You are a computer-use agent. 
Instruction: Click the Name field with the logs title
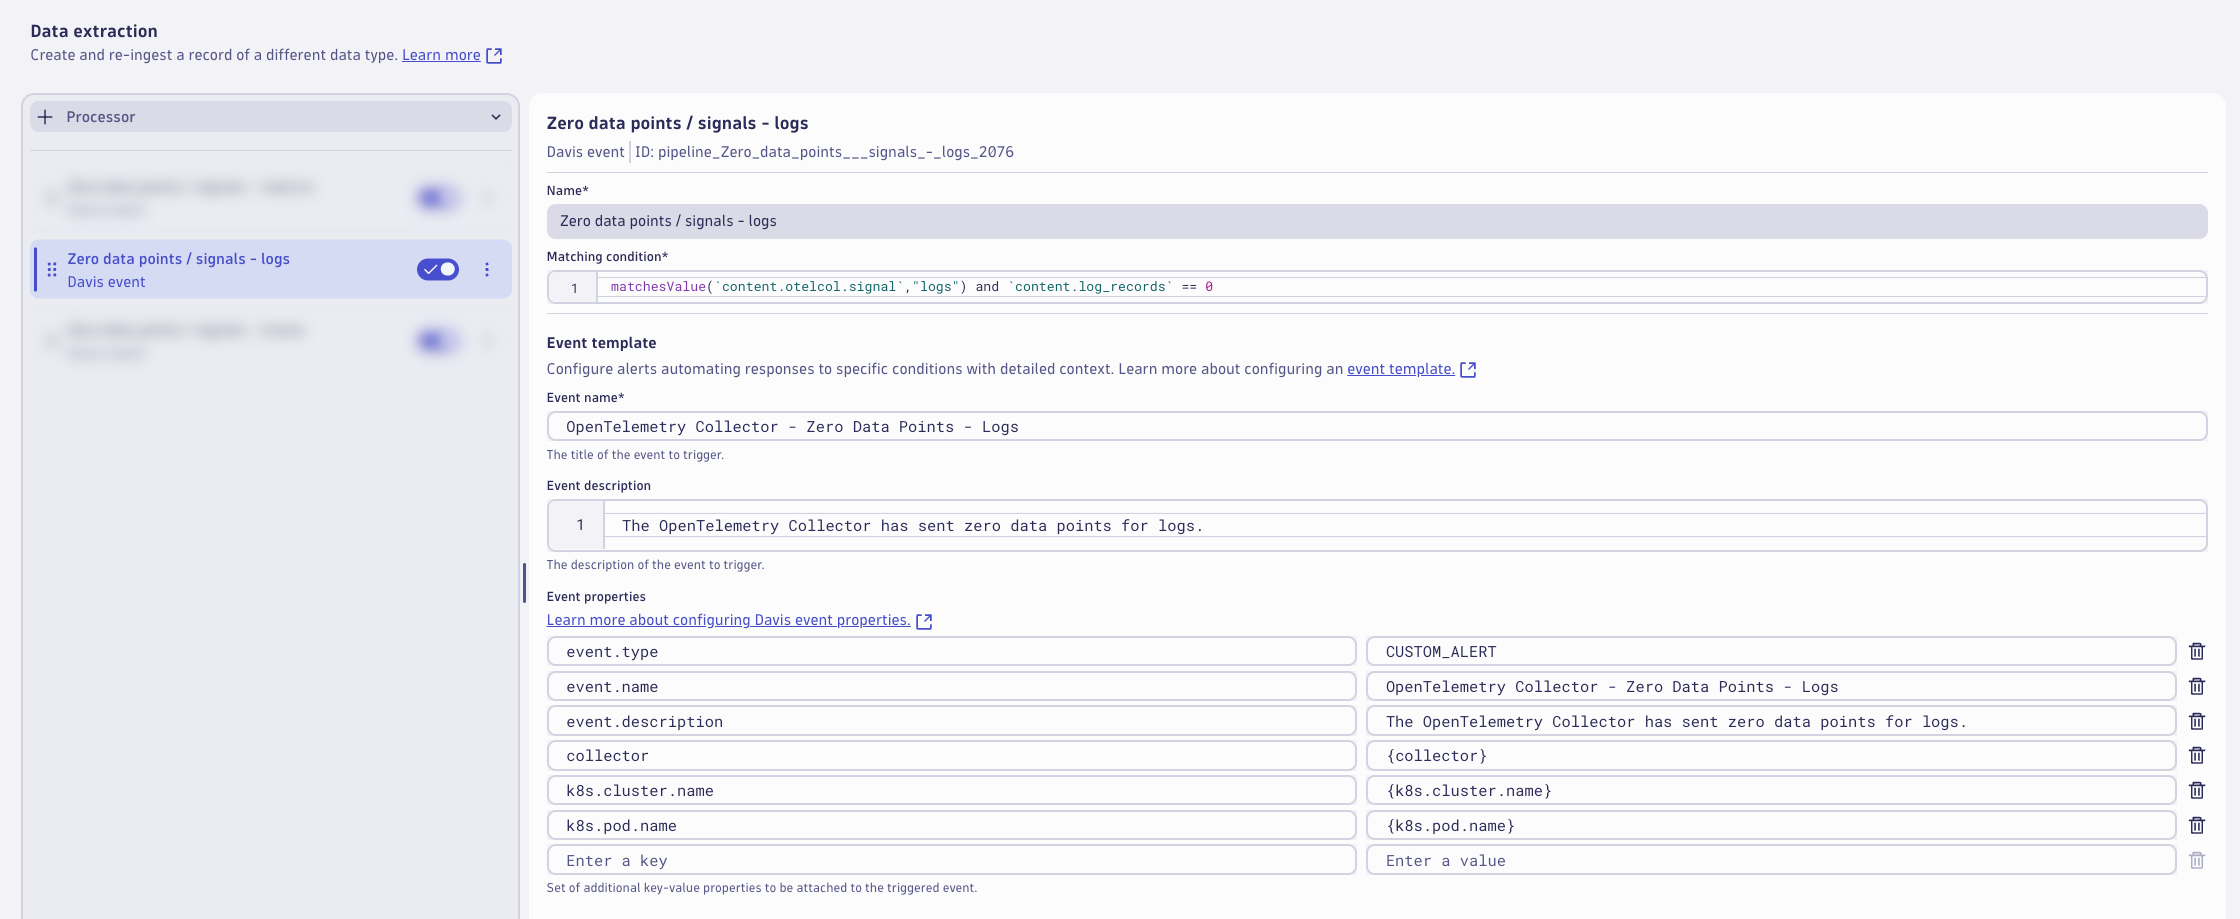[1377, 221]
